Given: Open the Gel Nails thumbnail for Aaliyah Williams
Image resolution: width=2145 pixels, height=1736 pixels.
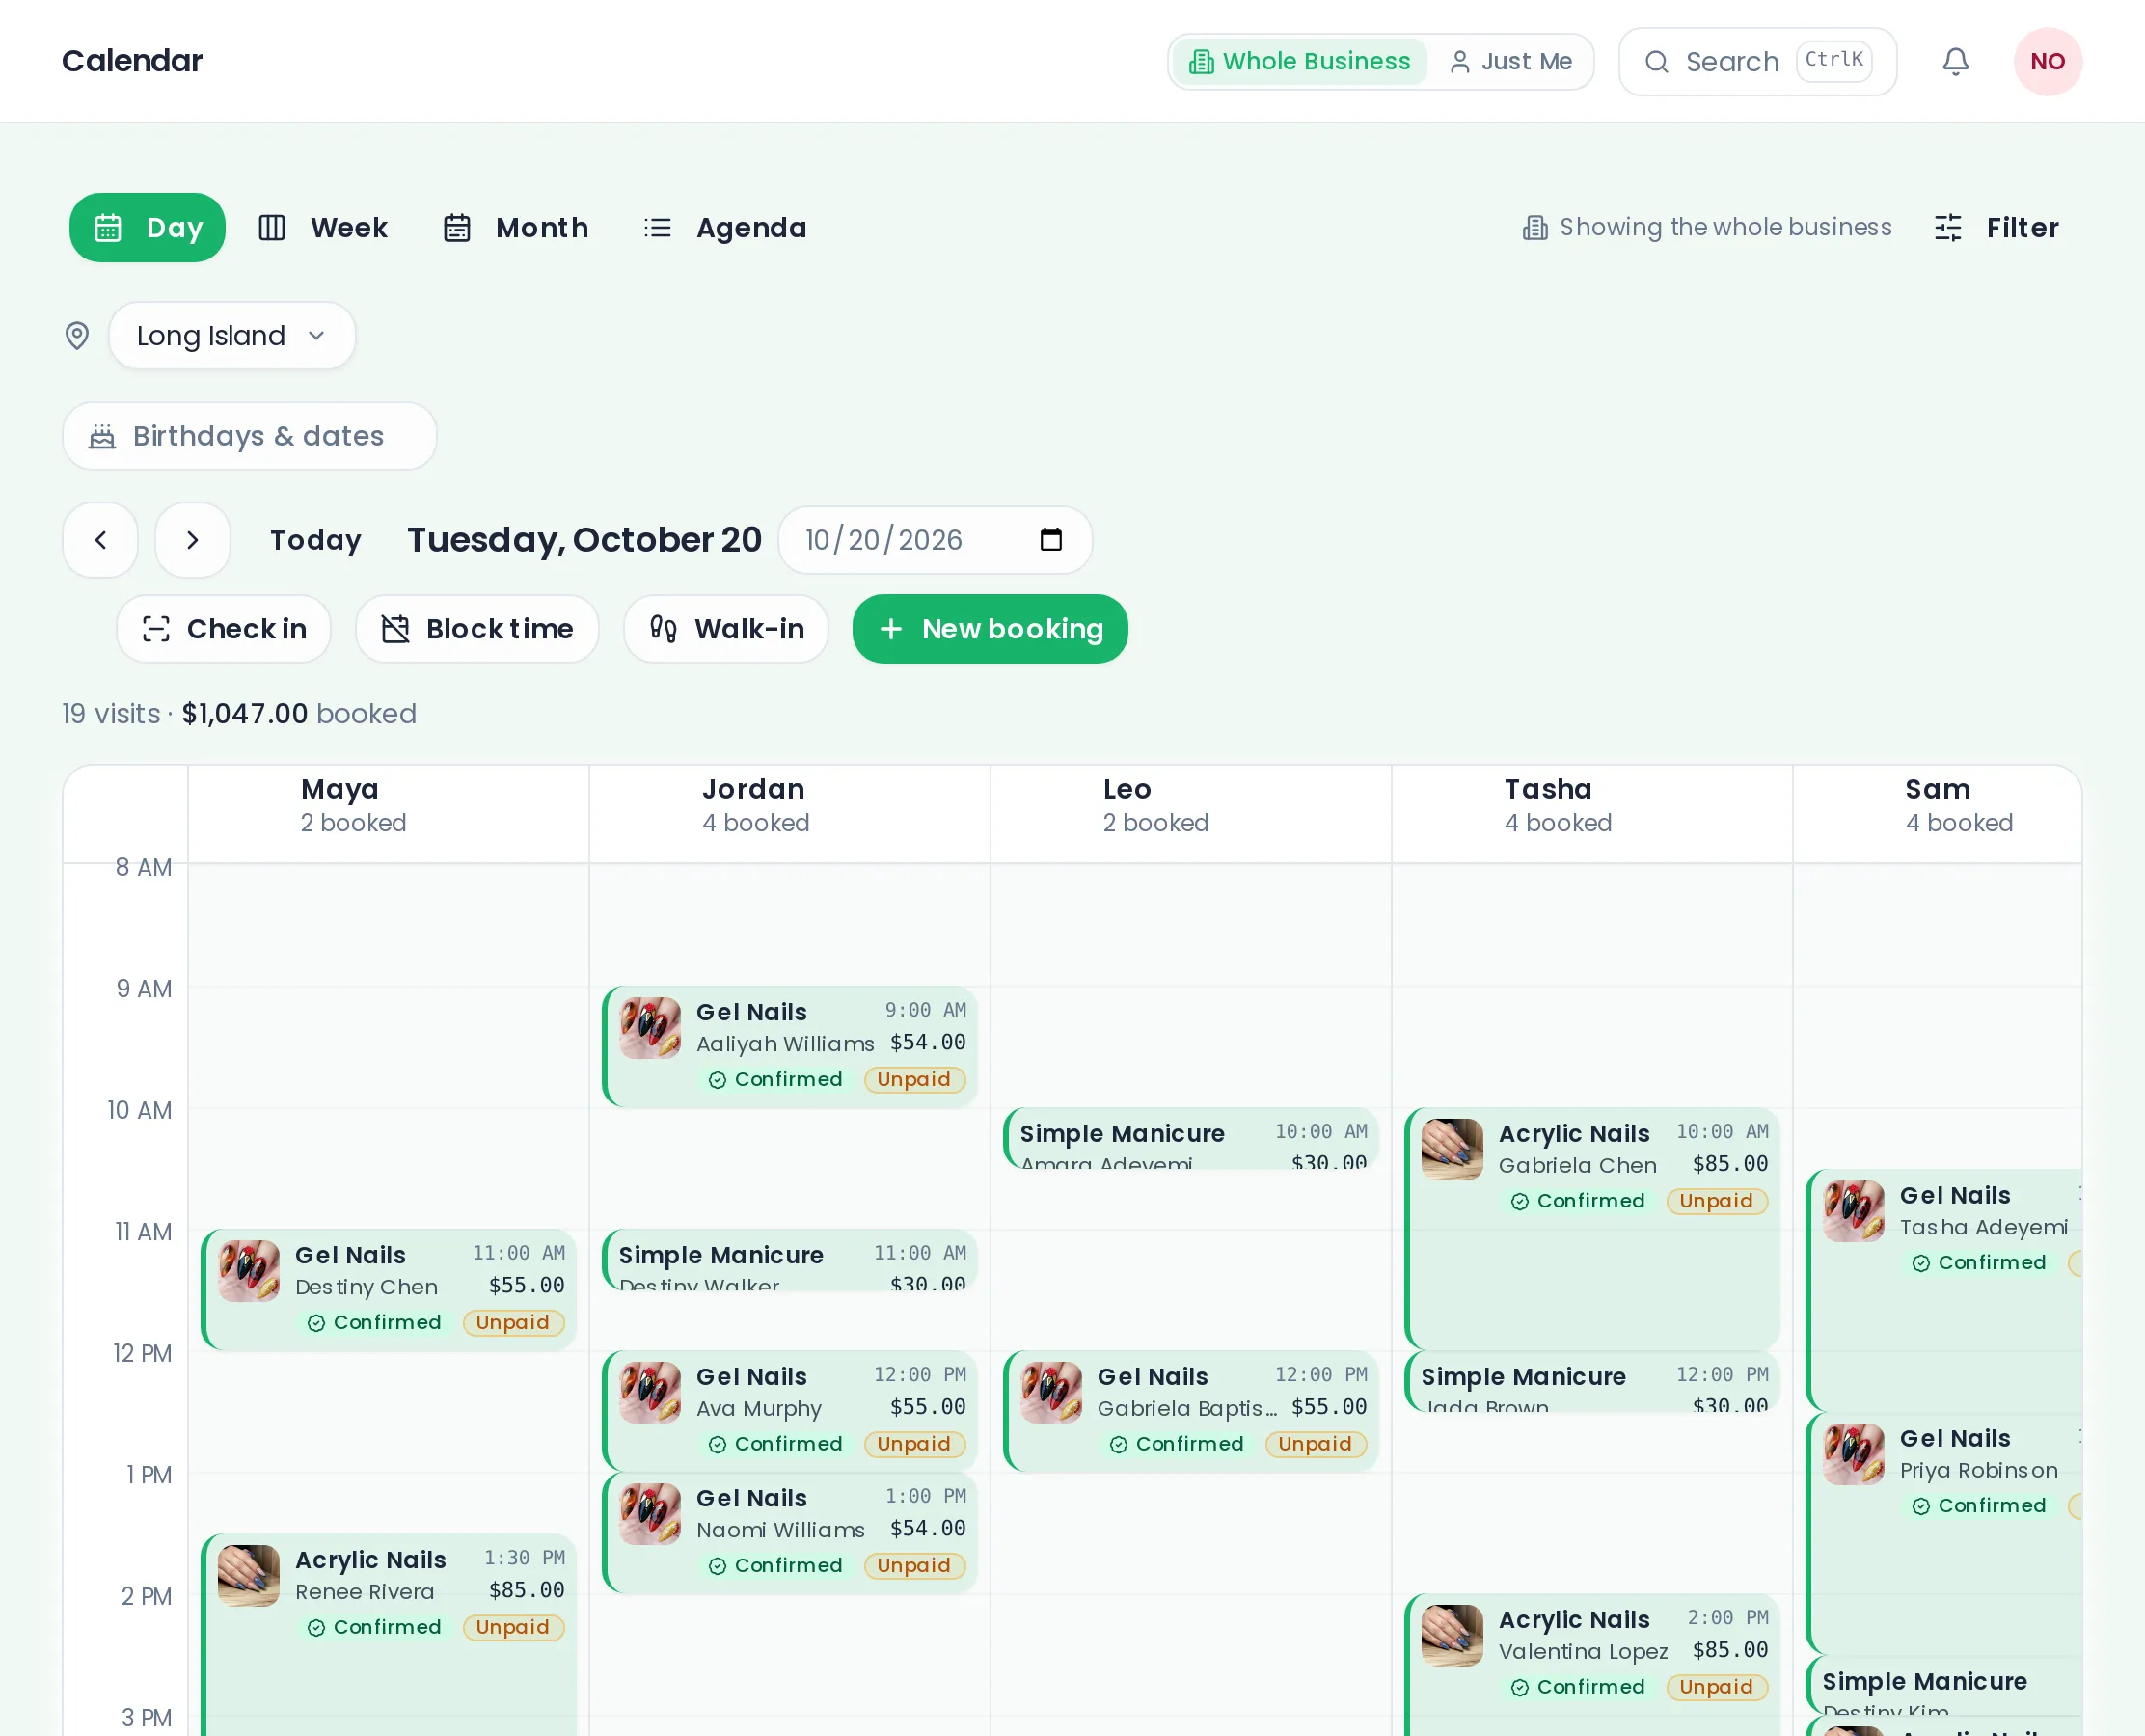Looking at the screenshot, I should [650, 1028].
